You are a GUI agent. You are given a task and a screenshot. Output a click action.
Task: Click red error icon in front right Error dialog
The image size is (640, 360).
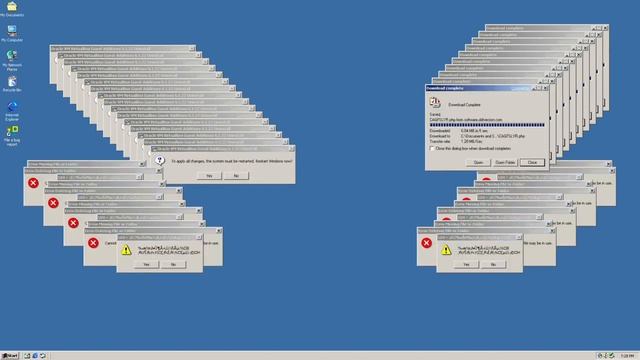[427, 243]
